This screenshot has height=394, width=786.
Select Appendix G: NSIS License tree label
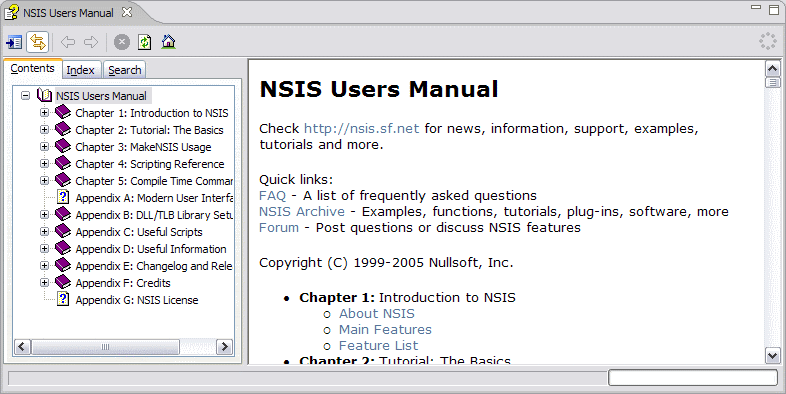coord(137,300)
